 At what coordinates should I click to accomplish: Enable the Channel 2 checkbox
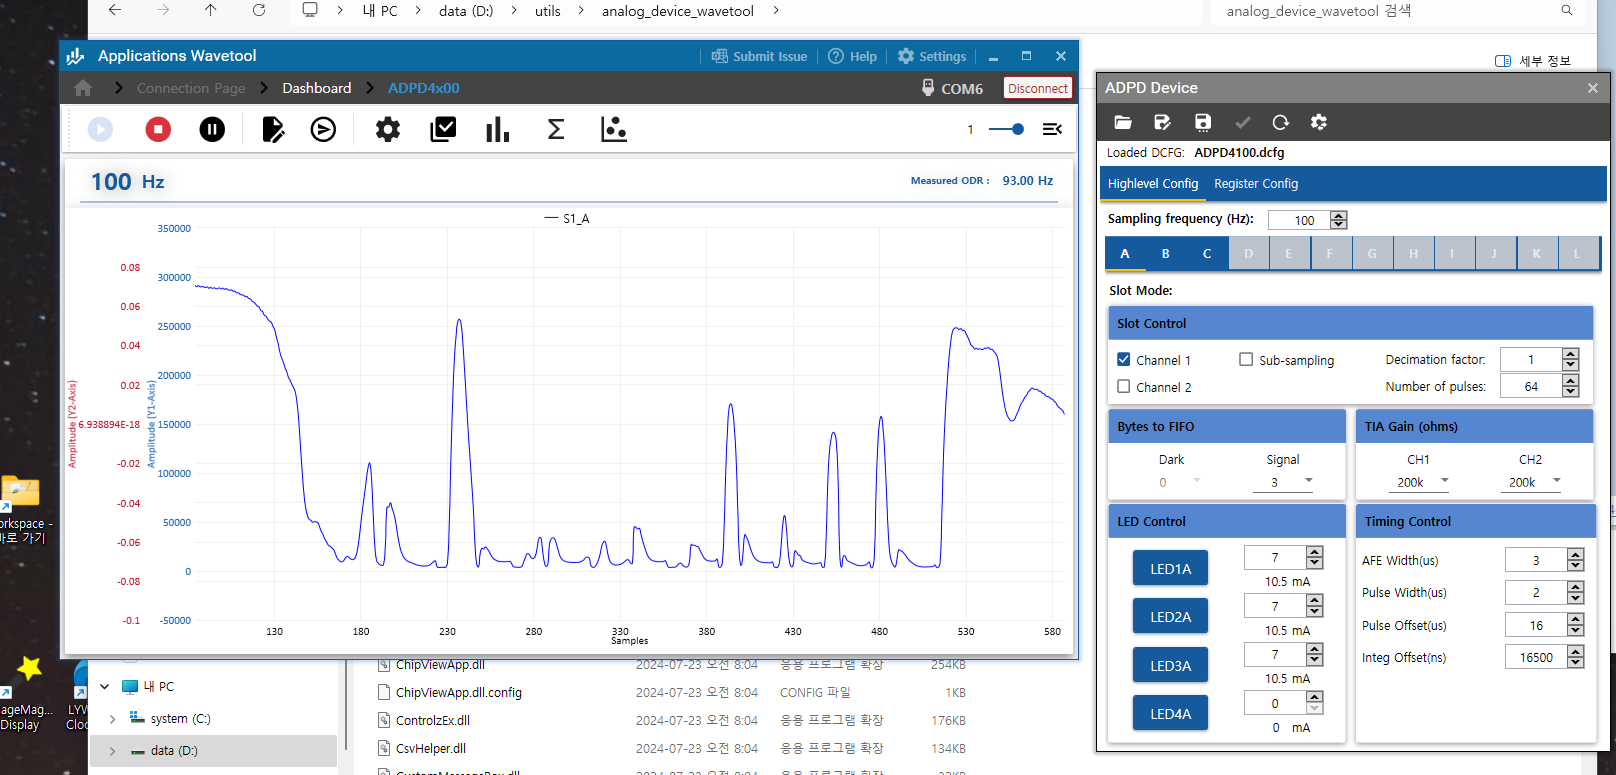[x=1124, y=386]
